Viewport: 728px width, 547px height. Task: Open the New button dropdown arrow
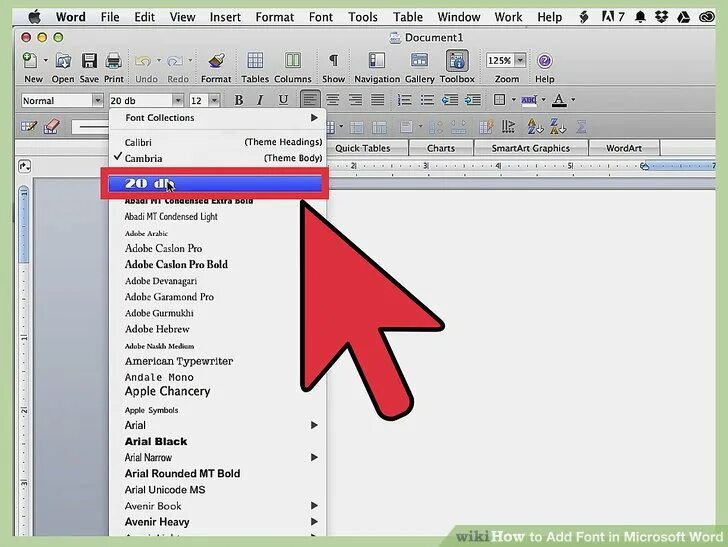pos(46,60)
